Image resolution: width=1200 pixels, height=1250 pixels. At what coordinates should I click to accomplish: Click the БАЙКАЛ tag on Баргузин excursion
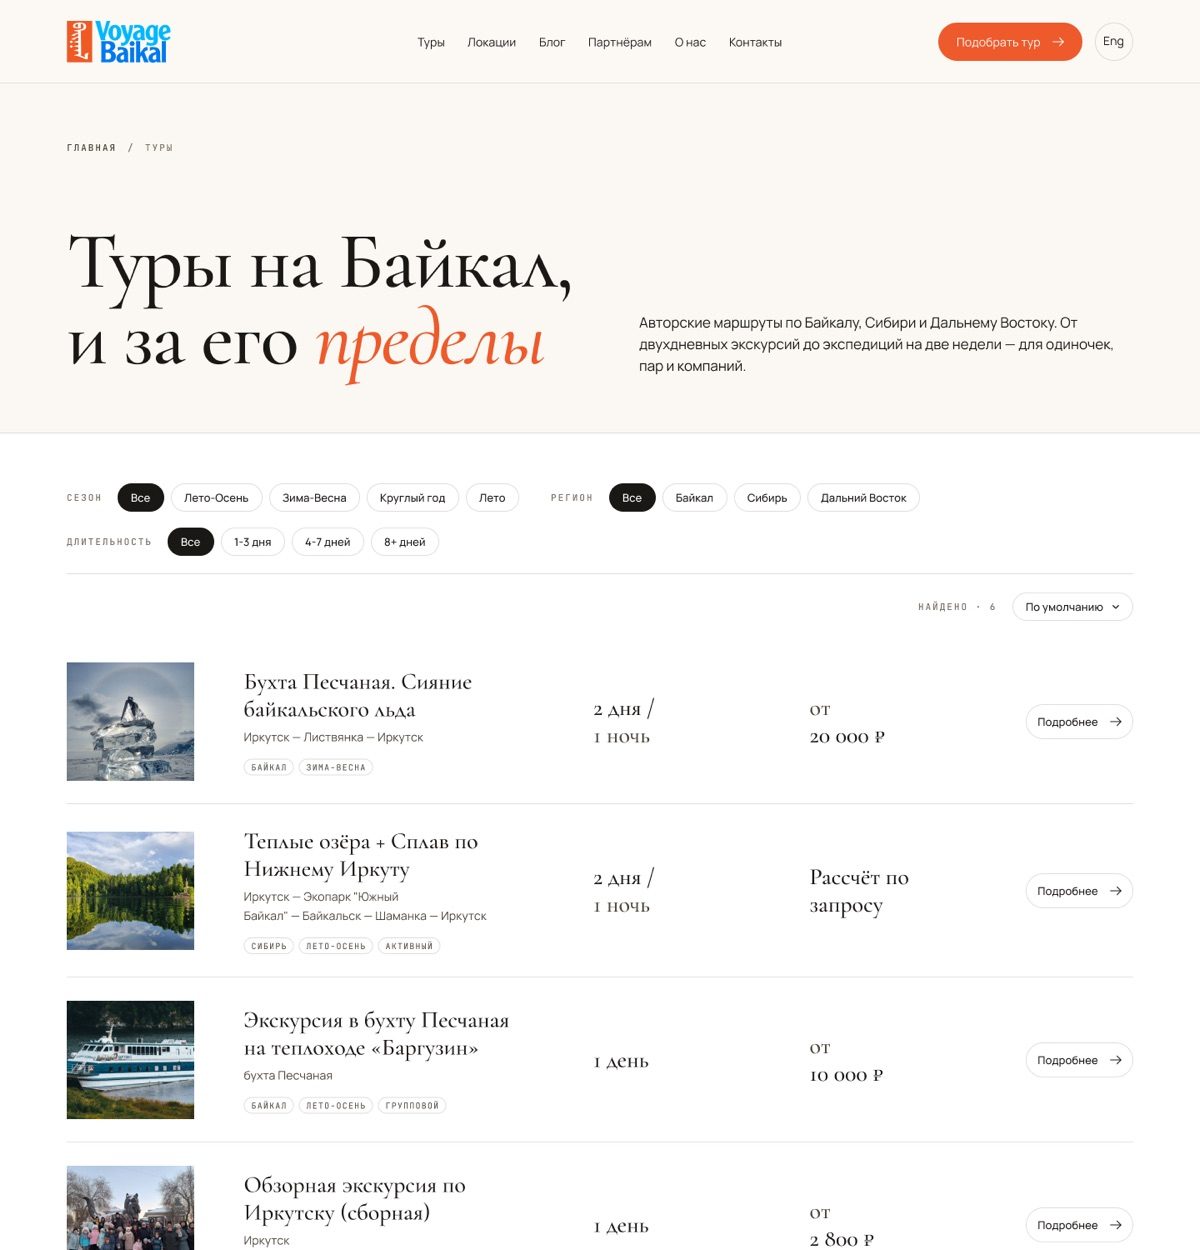point(269,1106)
